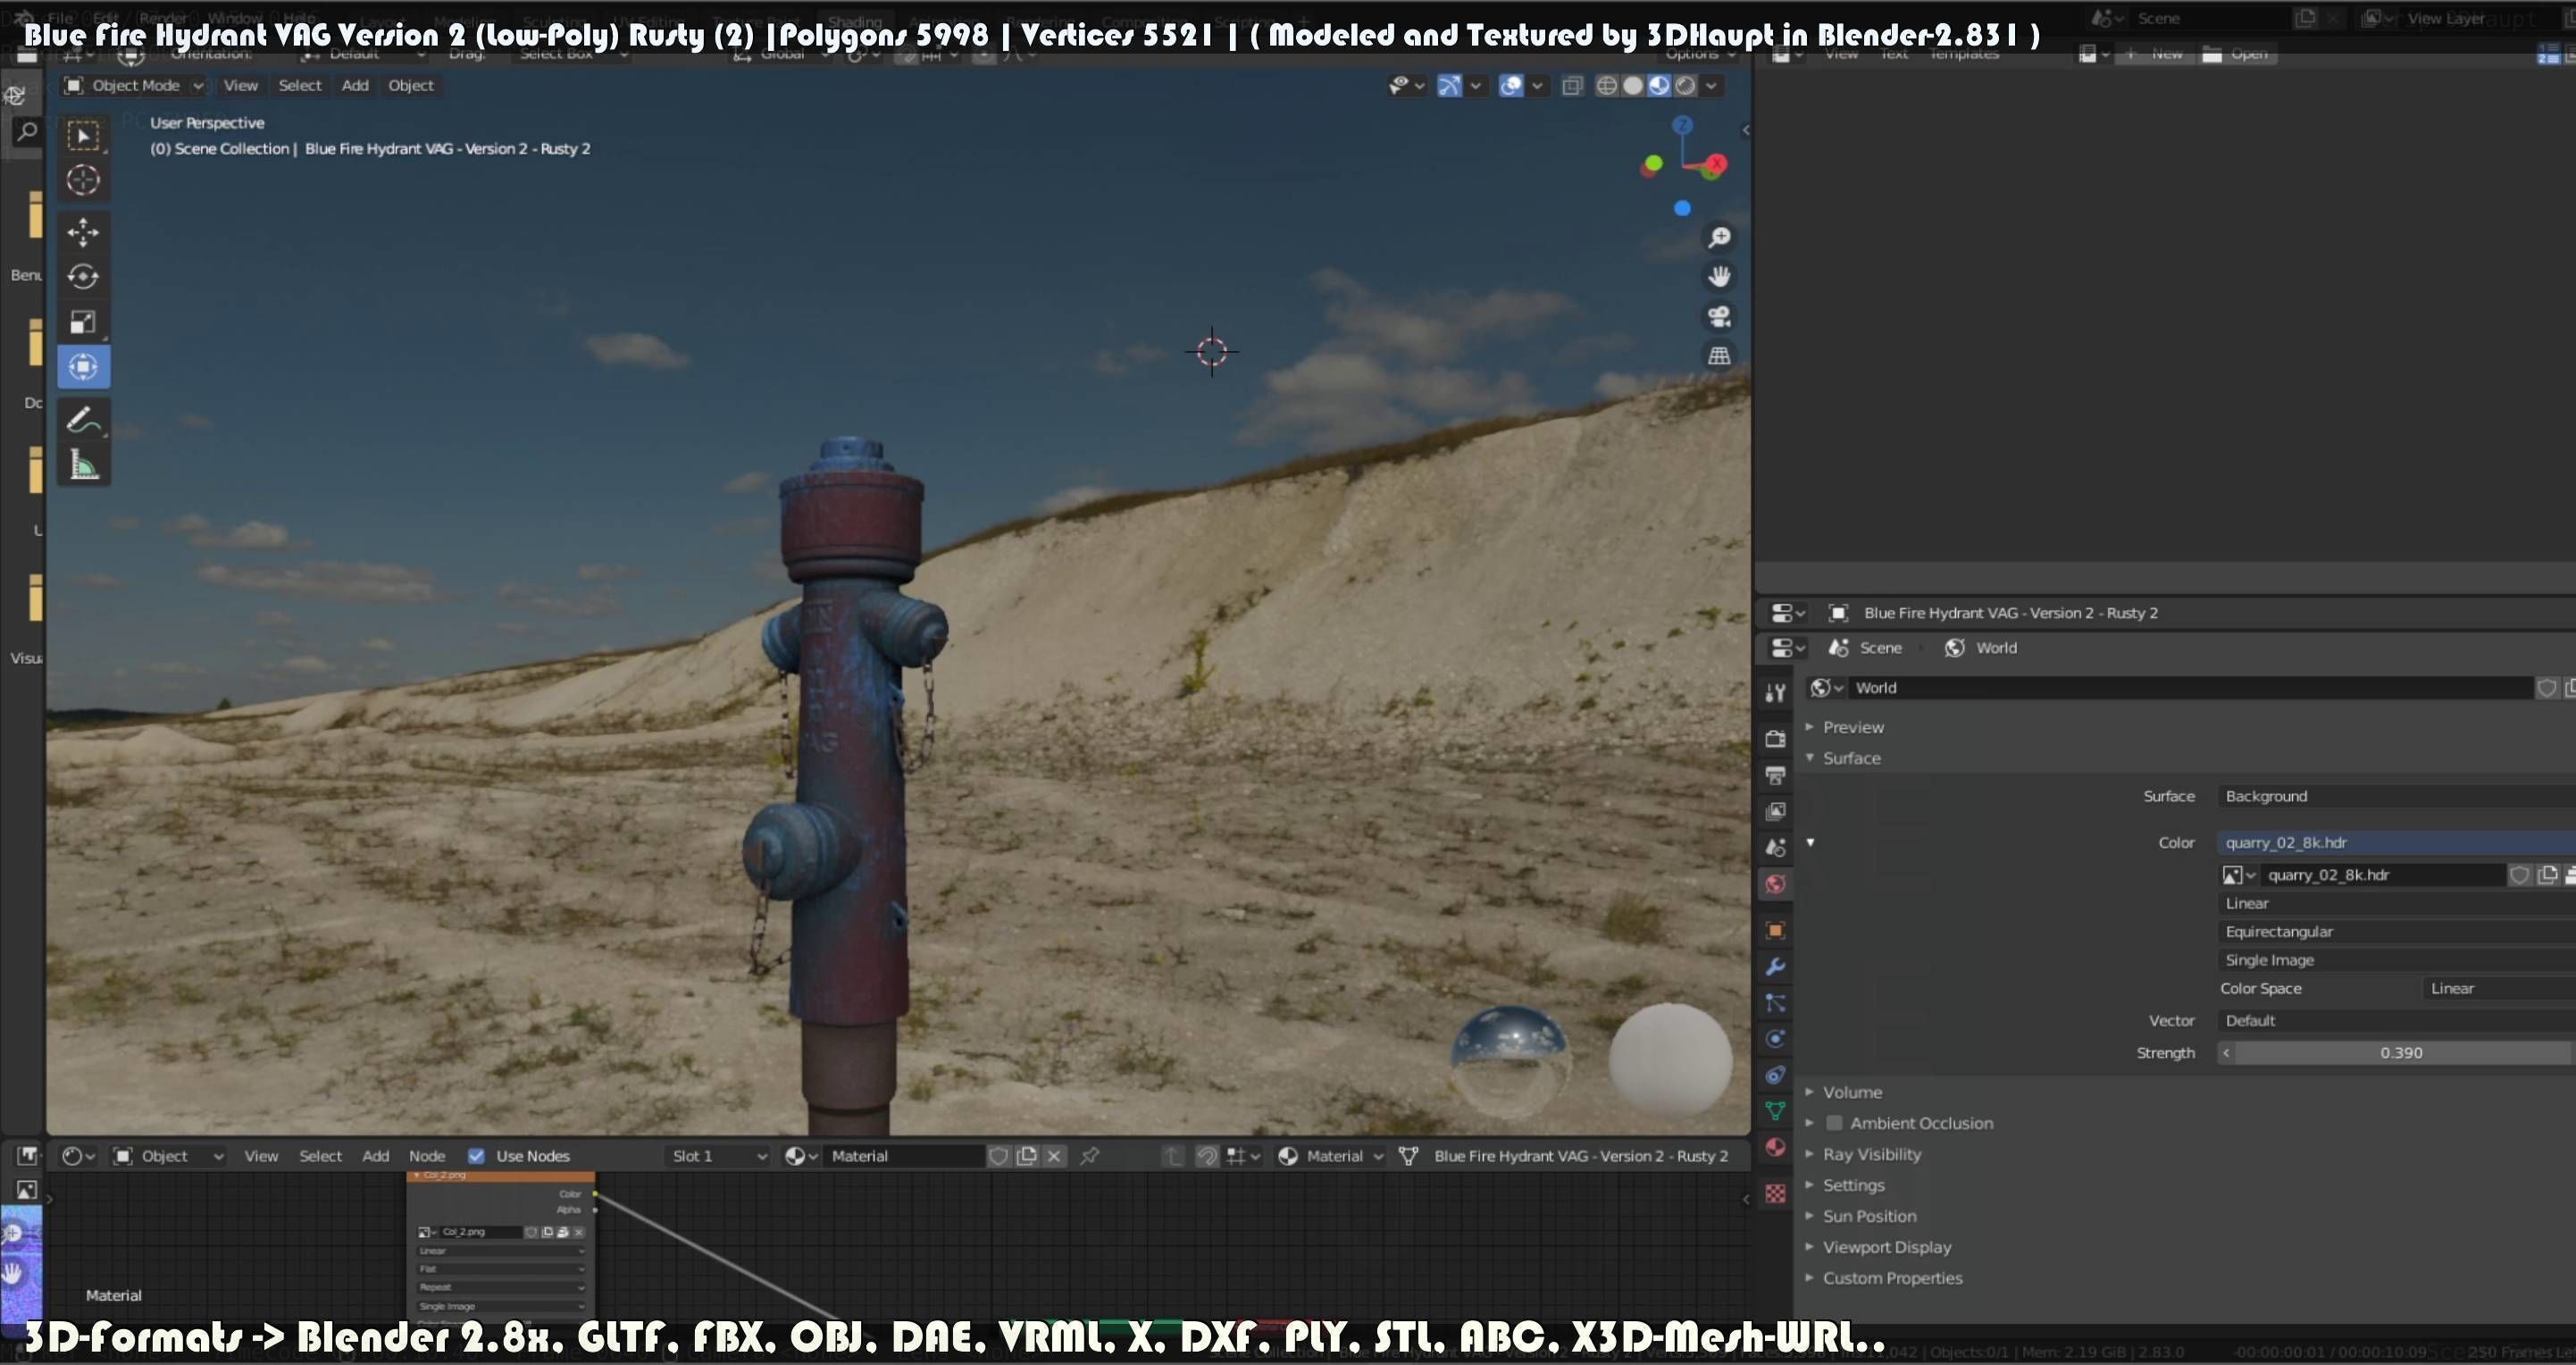Pick the Scale tool
2576x1365 pixels.
[83, 322]
